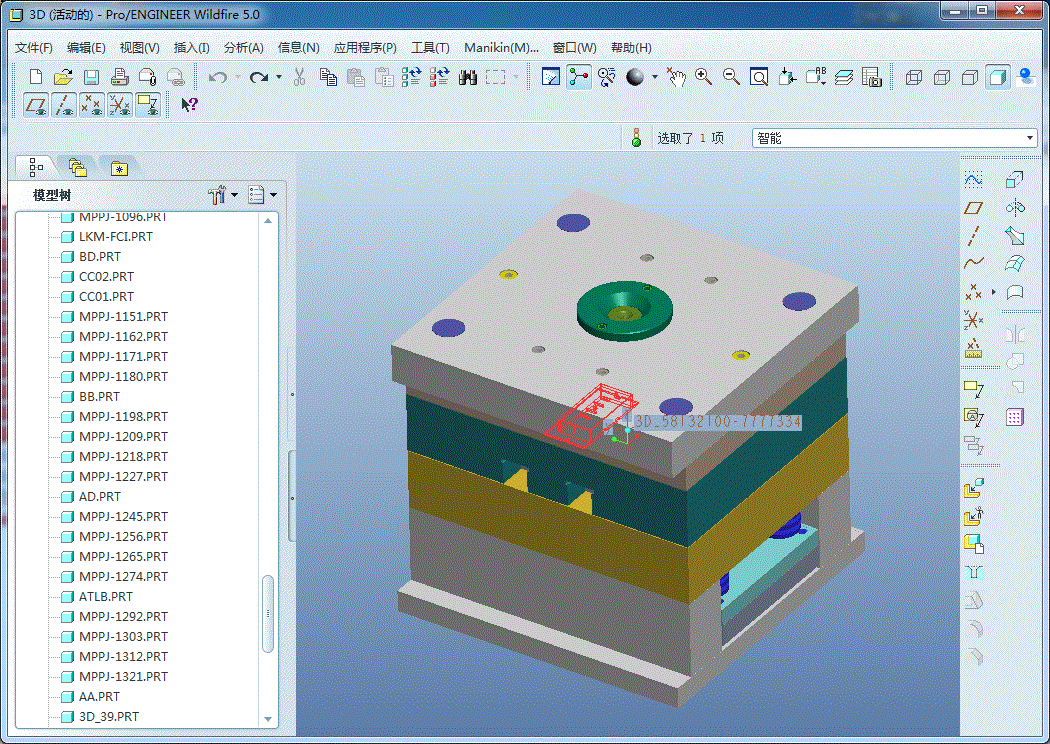The height and width of the screenshot is (744, 1050).
Task: Open the smart selection filter dropdown
Action: click(1030, 138)
